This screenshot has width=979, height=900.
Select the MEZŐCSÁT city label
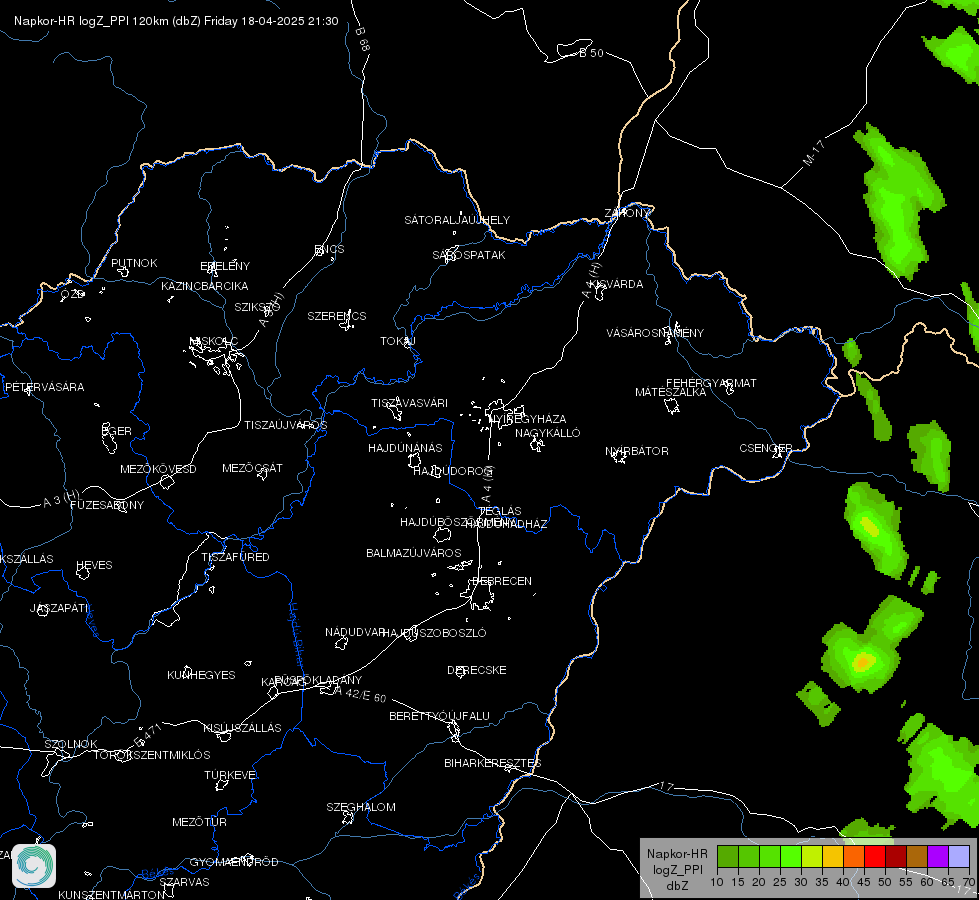click(x=252, y=468)
